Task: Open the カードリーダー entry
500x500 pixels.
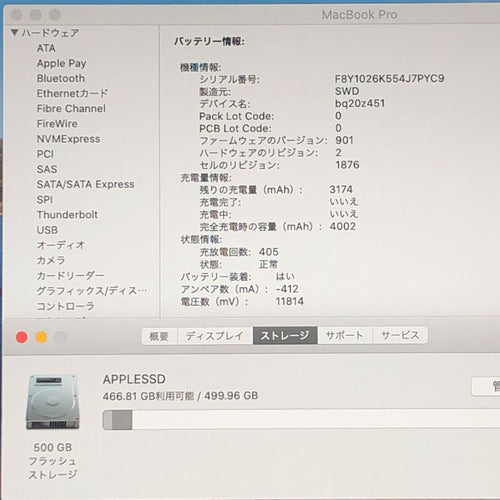Action: (x=70, y=276)
